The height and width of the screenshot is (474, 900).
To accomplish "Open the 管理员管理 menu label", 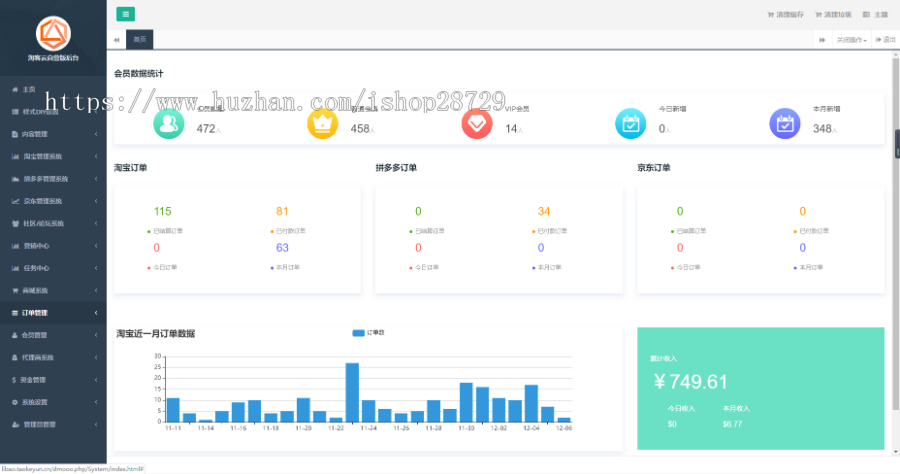I will [39, 425].
